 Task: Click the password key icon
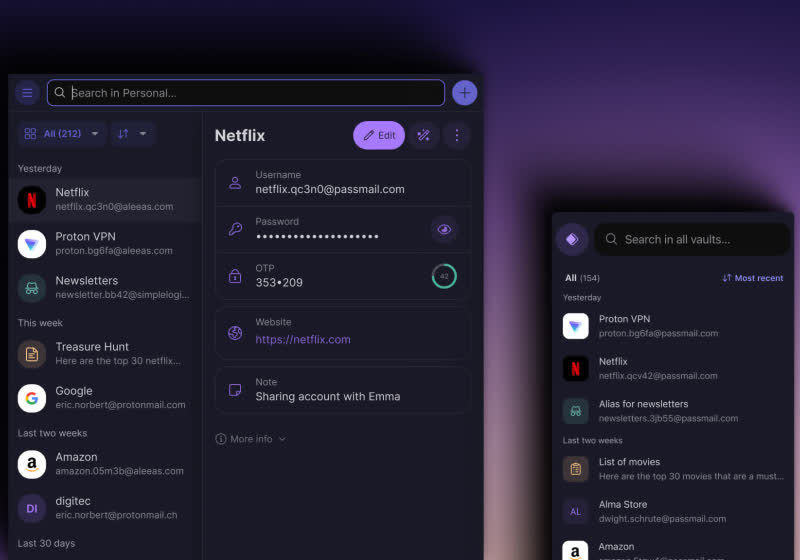point(235,229)
